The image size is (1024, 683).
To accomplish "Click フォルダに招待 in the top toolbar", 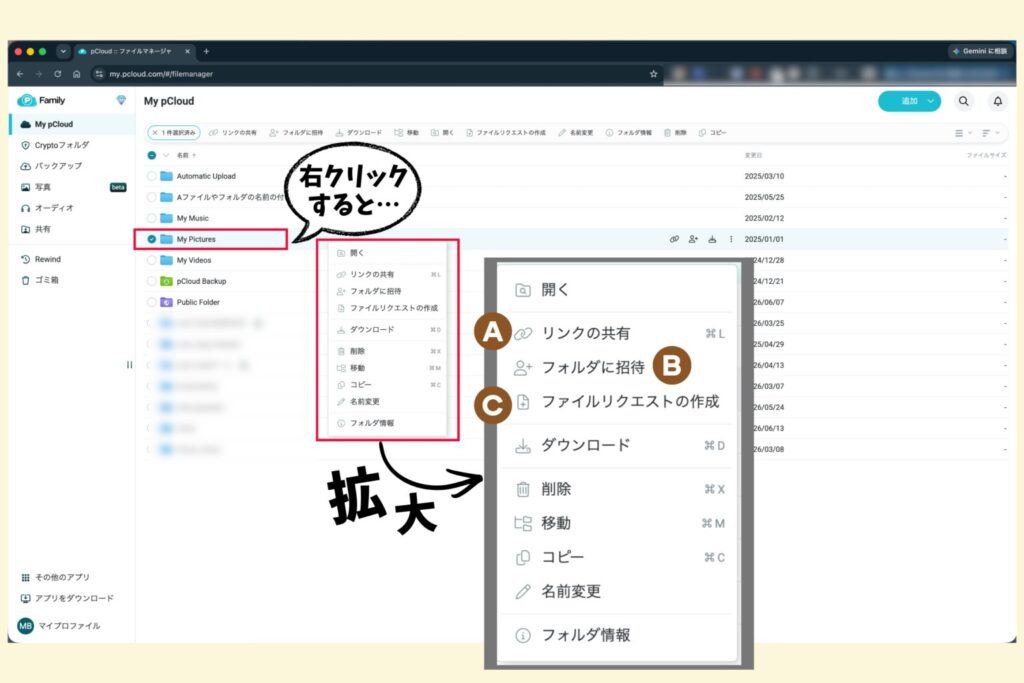I will click(x=296, y=133).
